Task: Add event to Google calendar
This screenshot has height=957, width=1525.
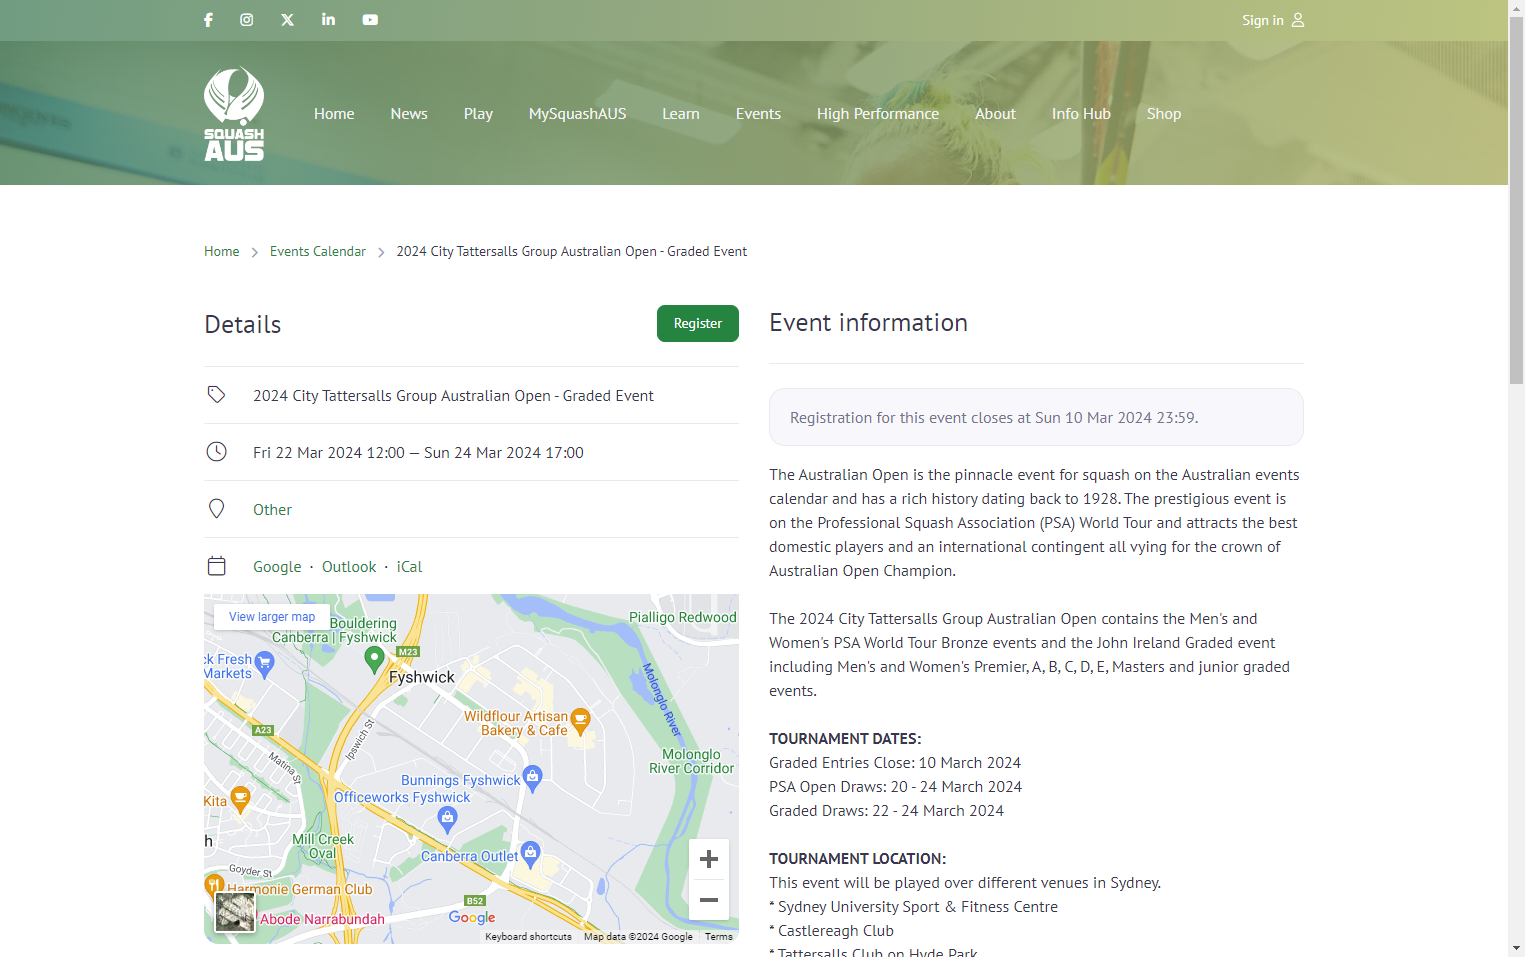Action: 277,567
